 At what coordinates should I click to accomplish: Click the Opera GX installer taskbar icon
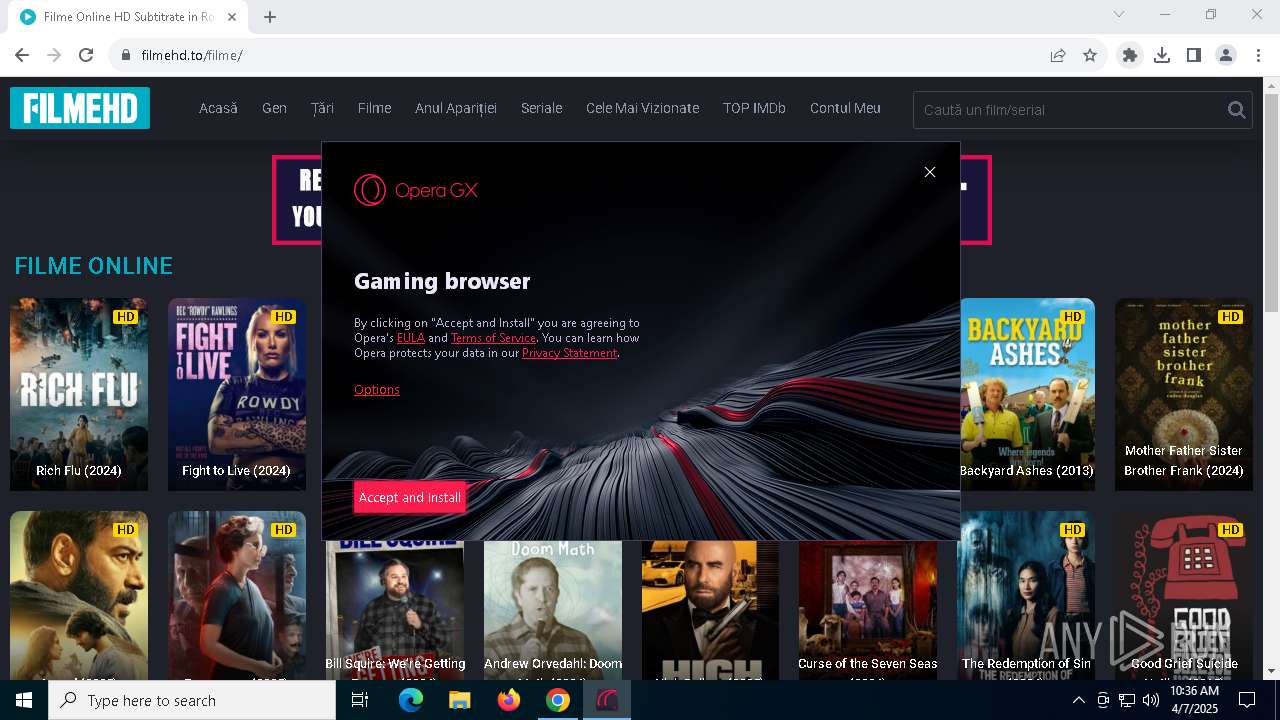pyautogui.click(x=607, y=700)
